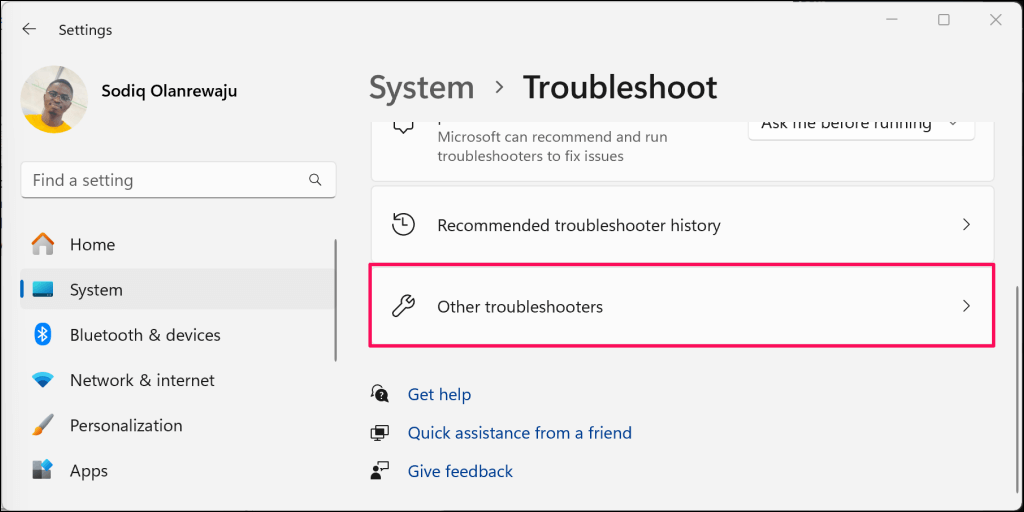Click the search magnifier icon
This screenshot has width=1024, height=512.
(x=315, y=180)
